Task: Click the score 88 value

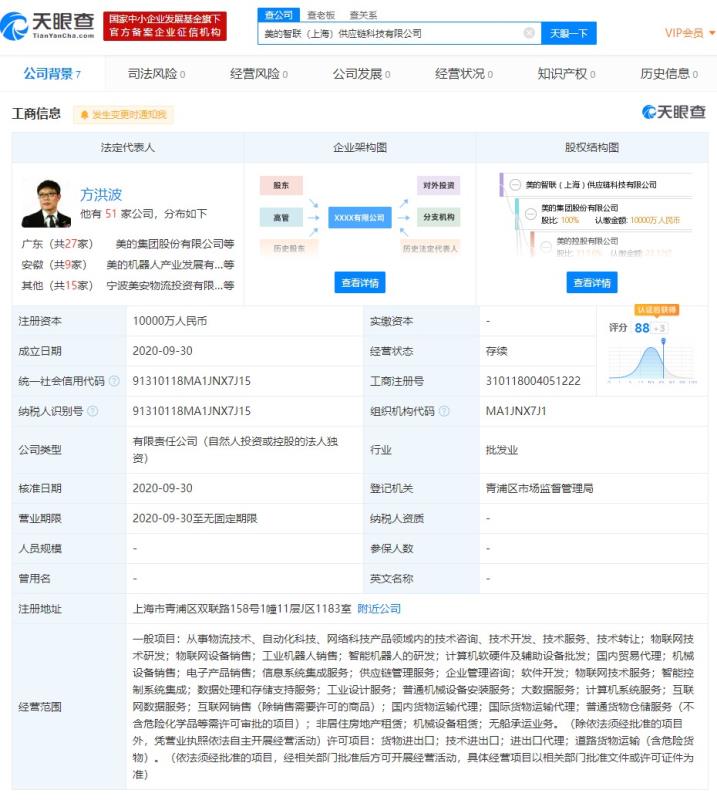Action: click(642, 328)
